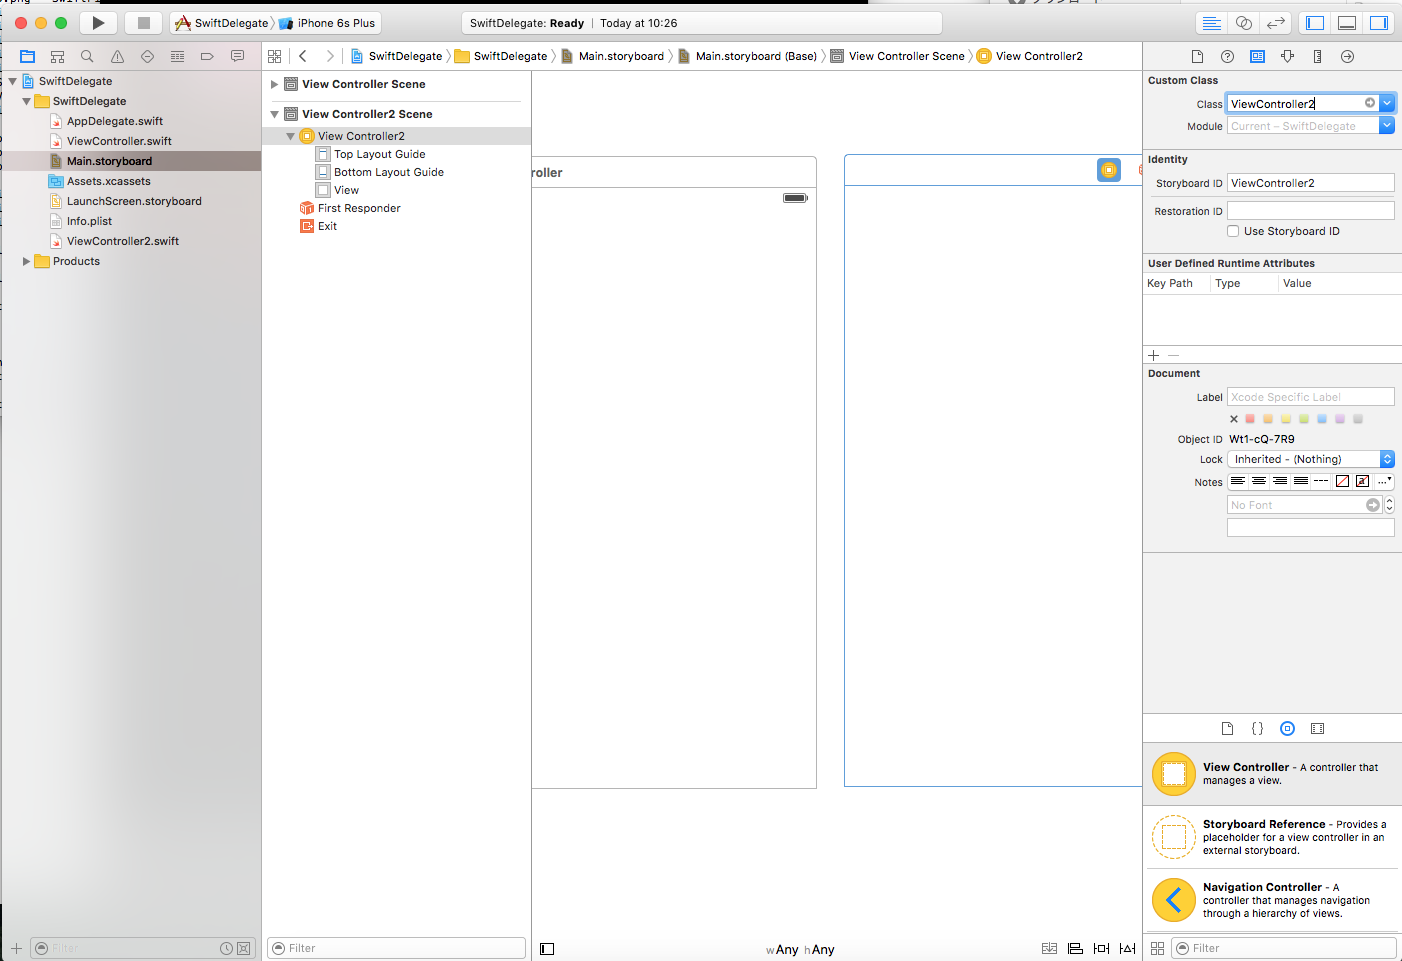
Task: Hide the Utilities right panel
Action: click(x=1379, y=23)
